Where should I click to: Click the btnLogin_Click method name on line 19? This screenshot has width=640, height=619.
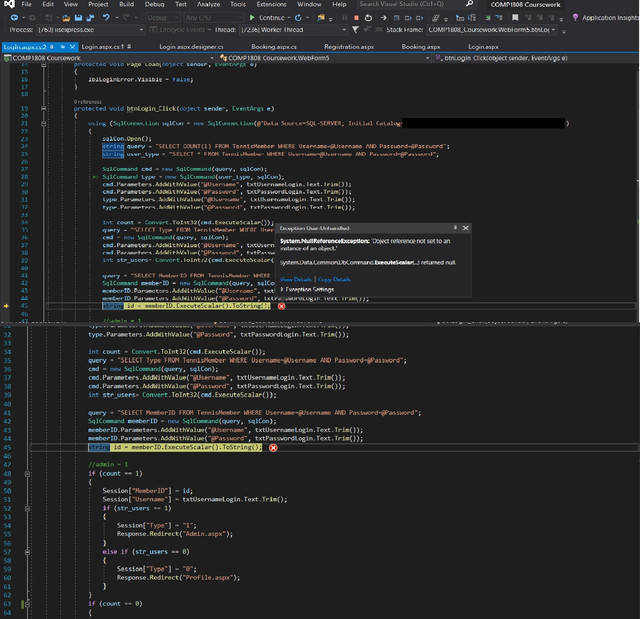click(x=151, y=109)
